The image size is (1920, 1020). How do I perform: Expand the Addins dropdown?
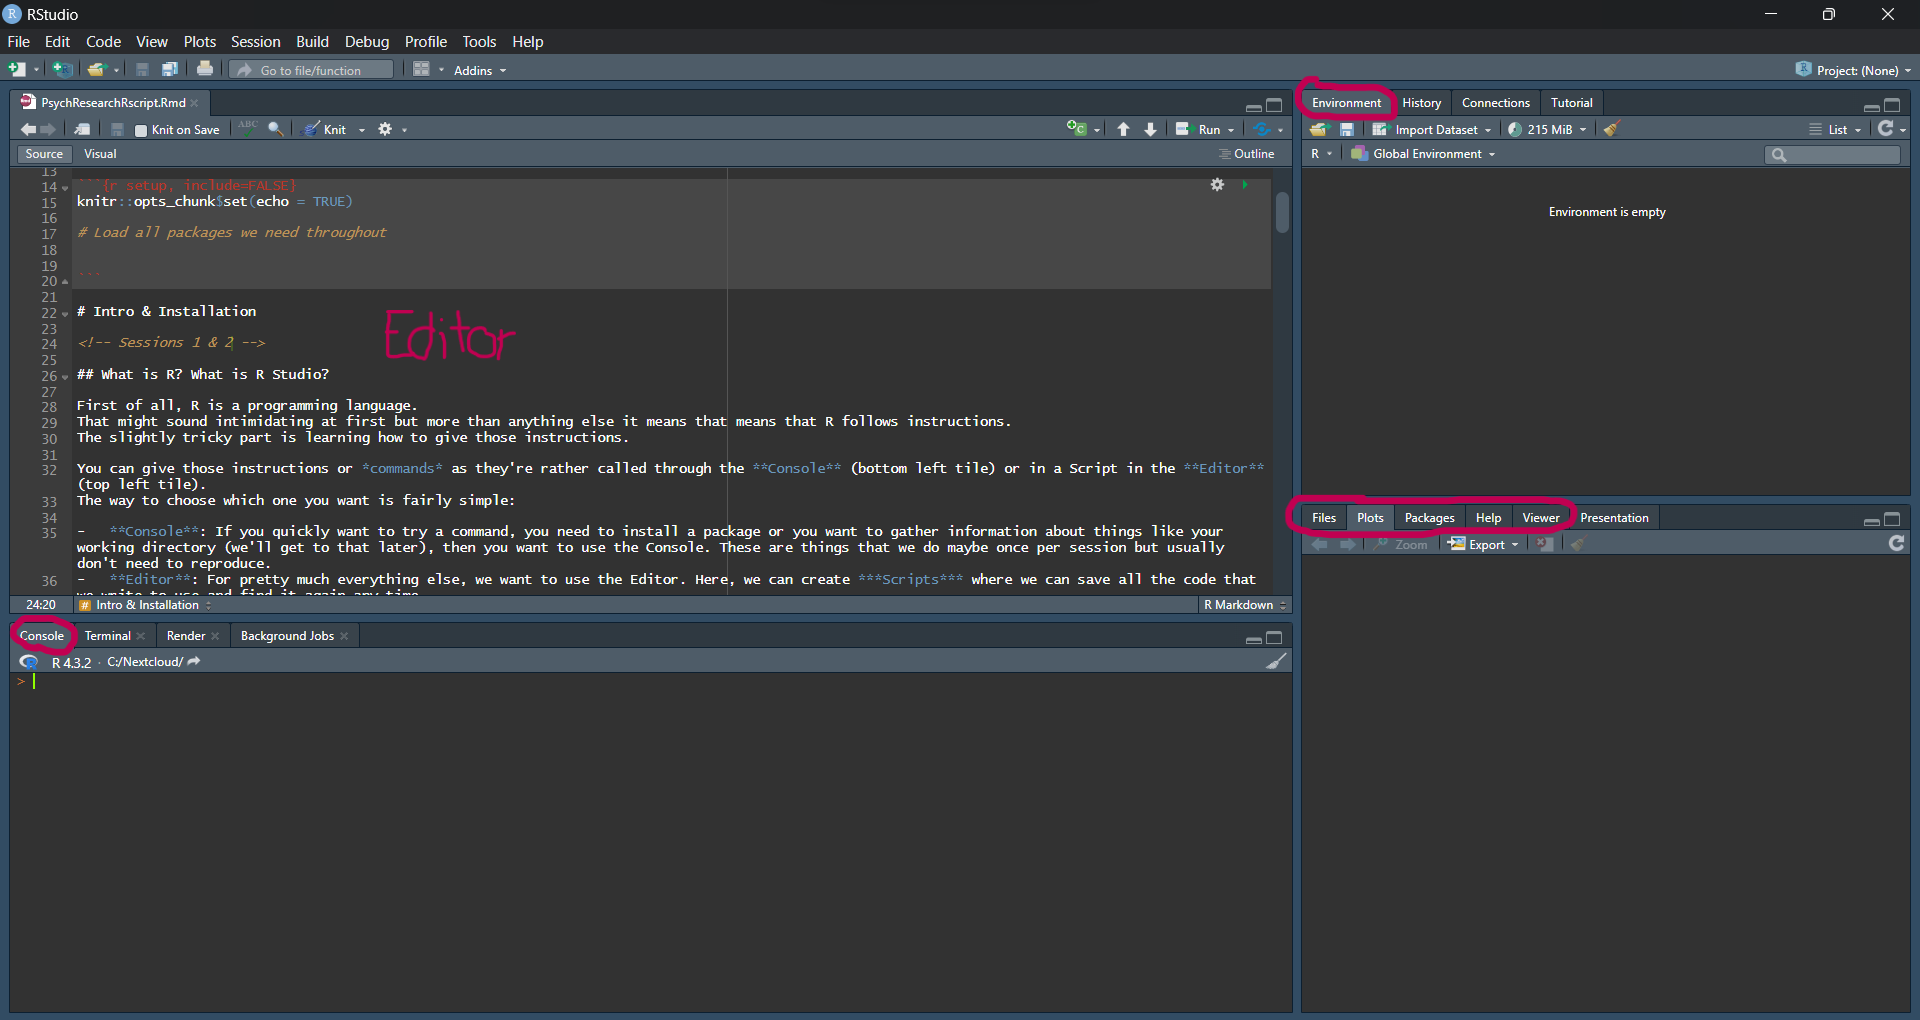pos(480,70)
